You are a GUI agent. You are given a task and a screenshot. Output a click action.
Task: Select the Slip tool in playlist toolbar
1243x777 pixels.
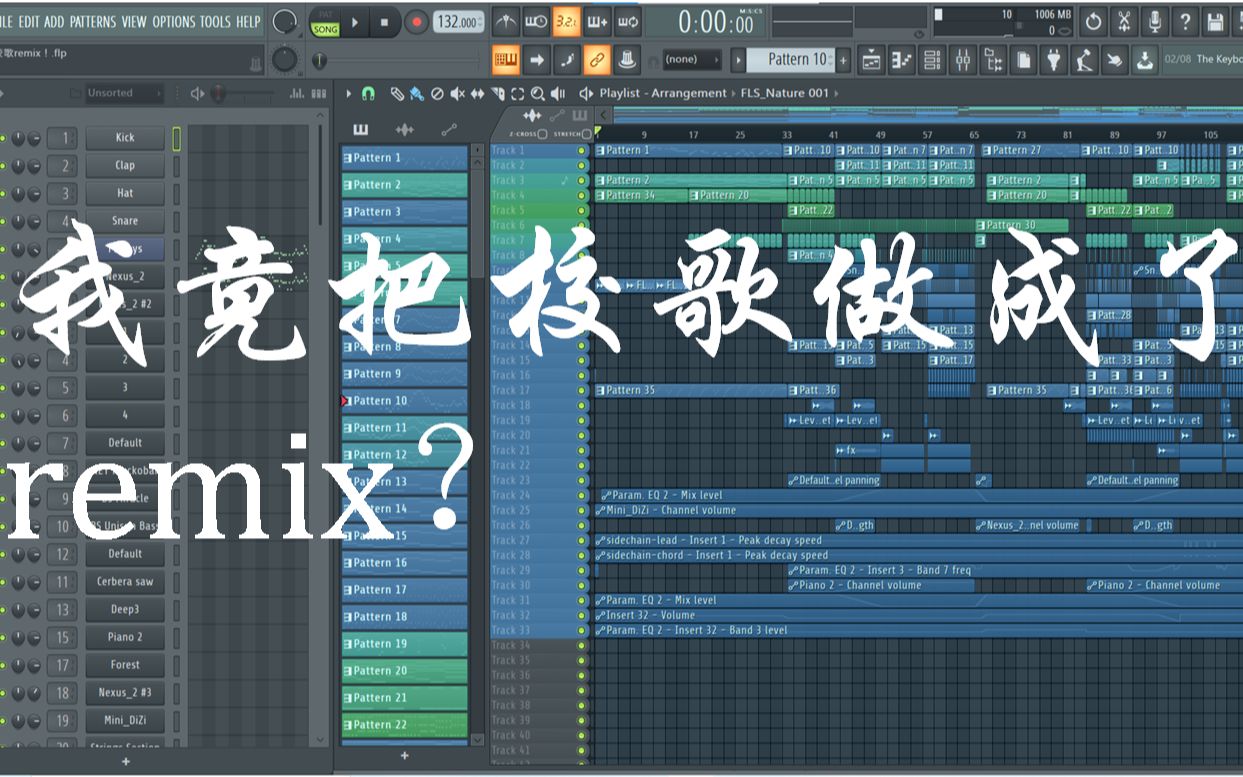pos(477,94)
